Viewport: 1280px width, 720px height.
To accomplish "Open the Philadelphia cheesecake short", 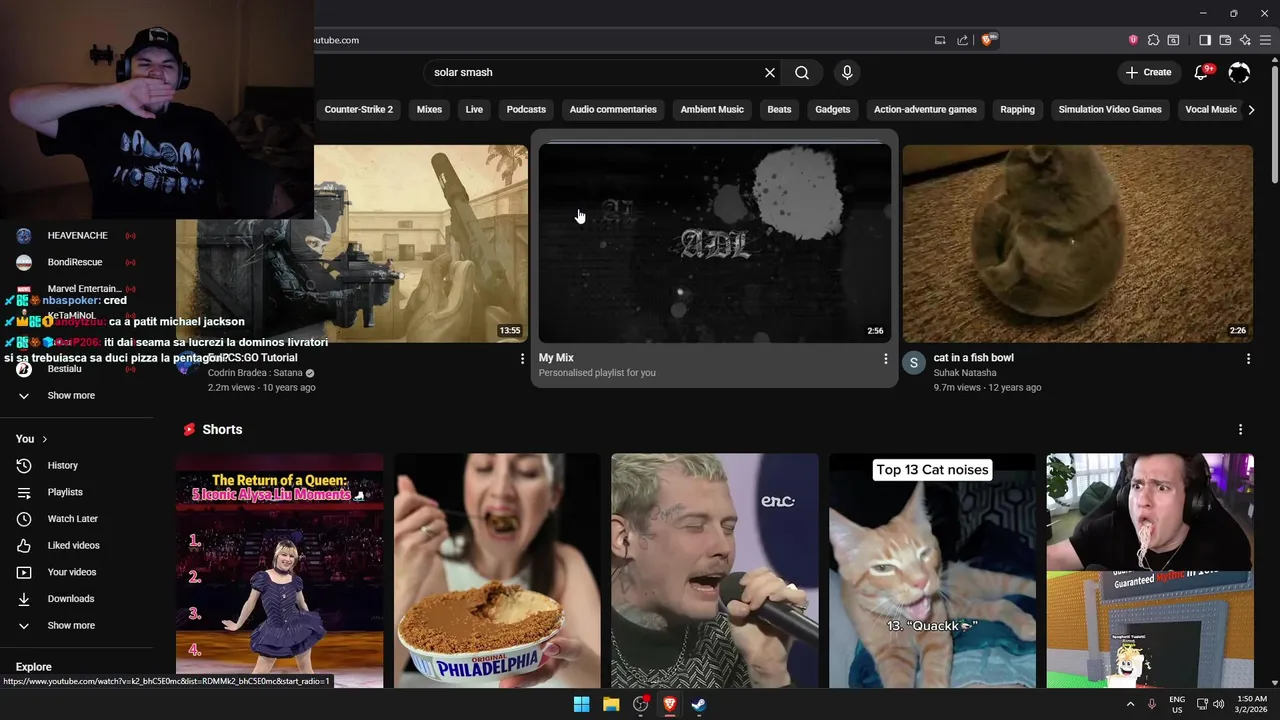I will [497, 571].
